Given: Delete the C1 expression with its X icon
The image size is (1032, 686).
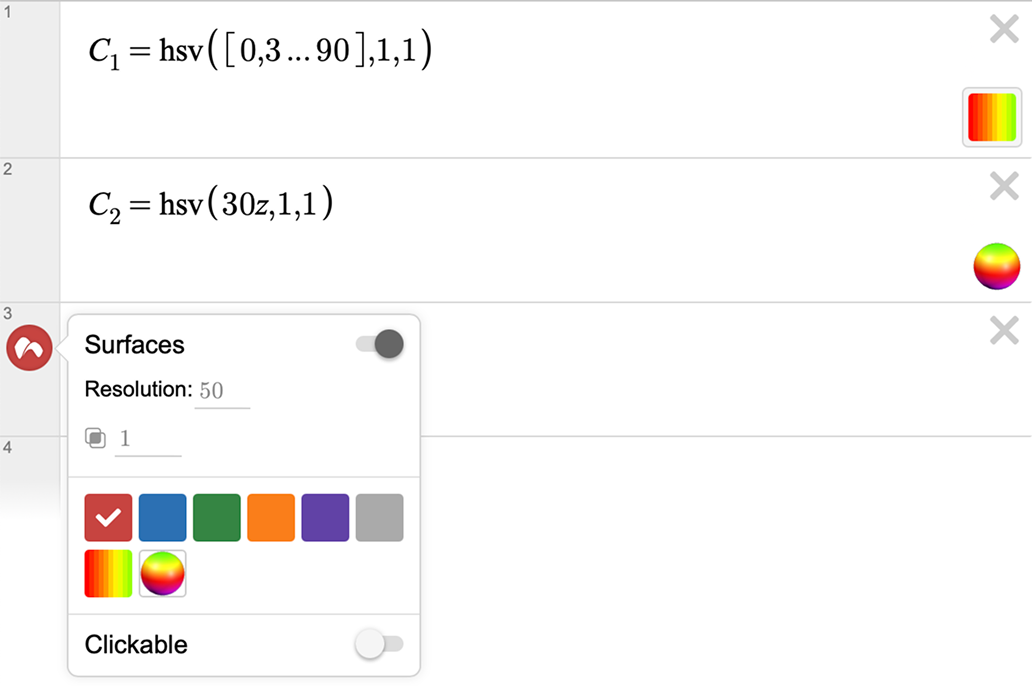Looking at the screenshot, I should 1003,29.
